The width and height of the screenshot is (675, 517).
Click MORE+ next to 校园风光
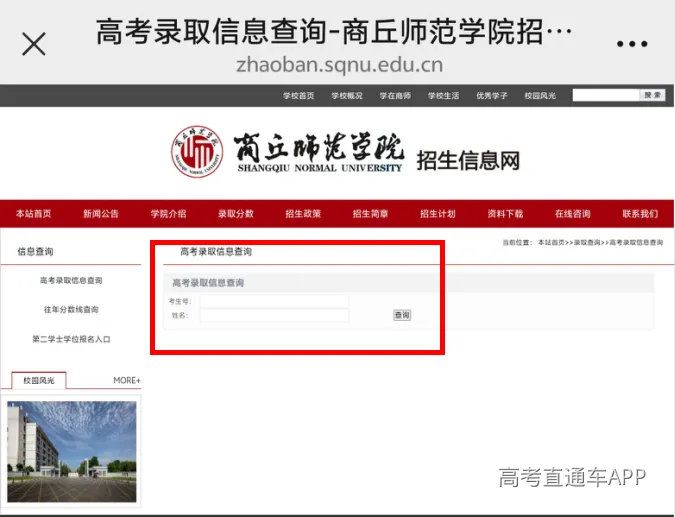click(x=127, y=380)
